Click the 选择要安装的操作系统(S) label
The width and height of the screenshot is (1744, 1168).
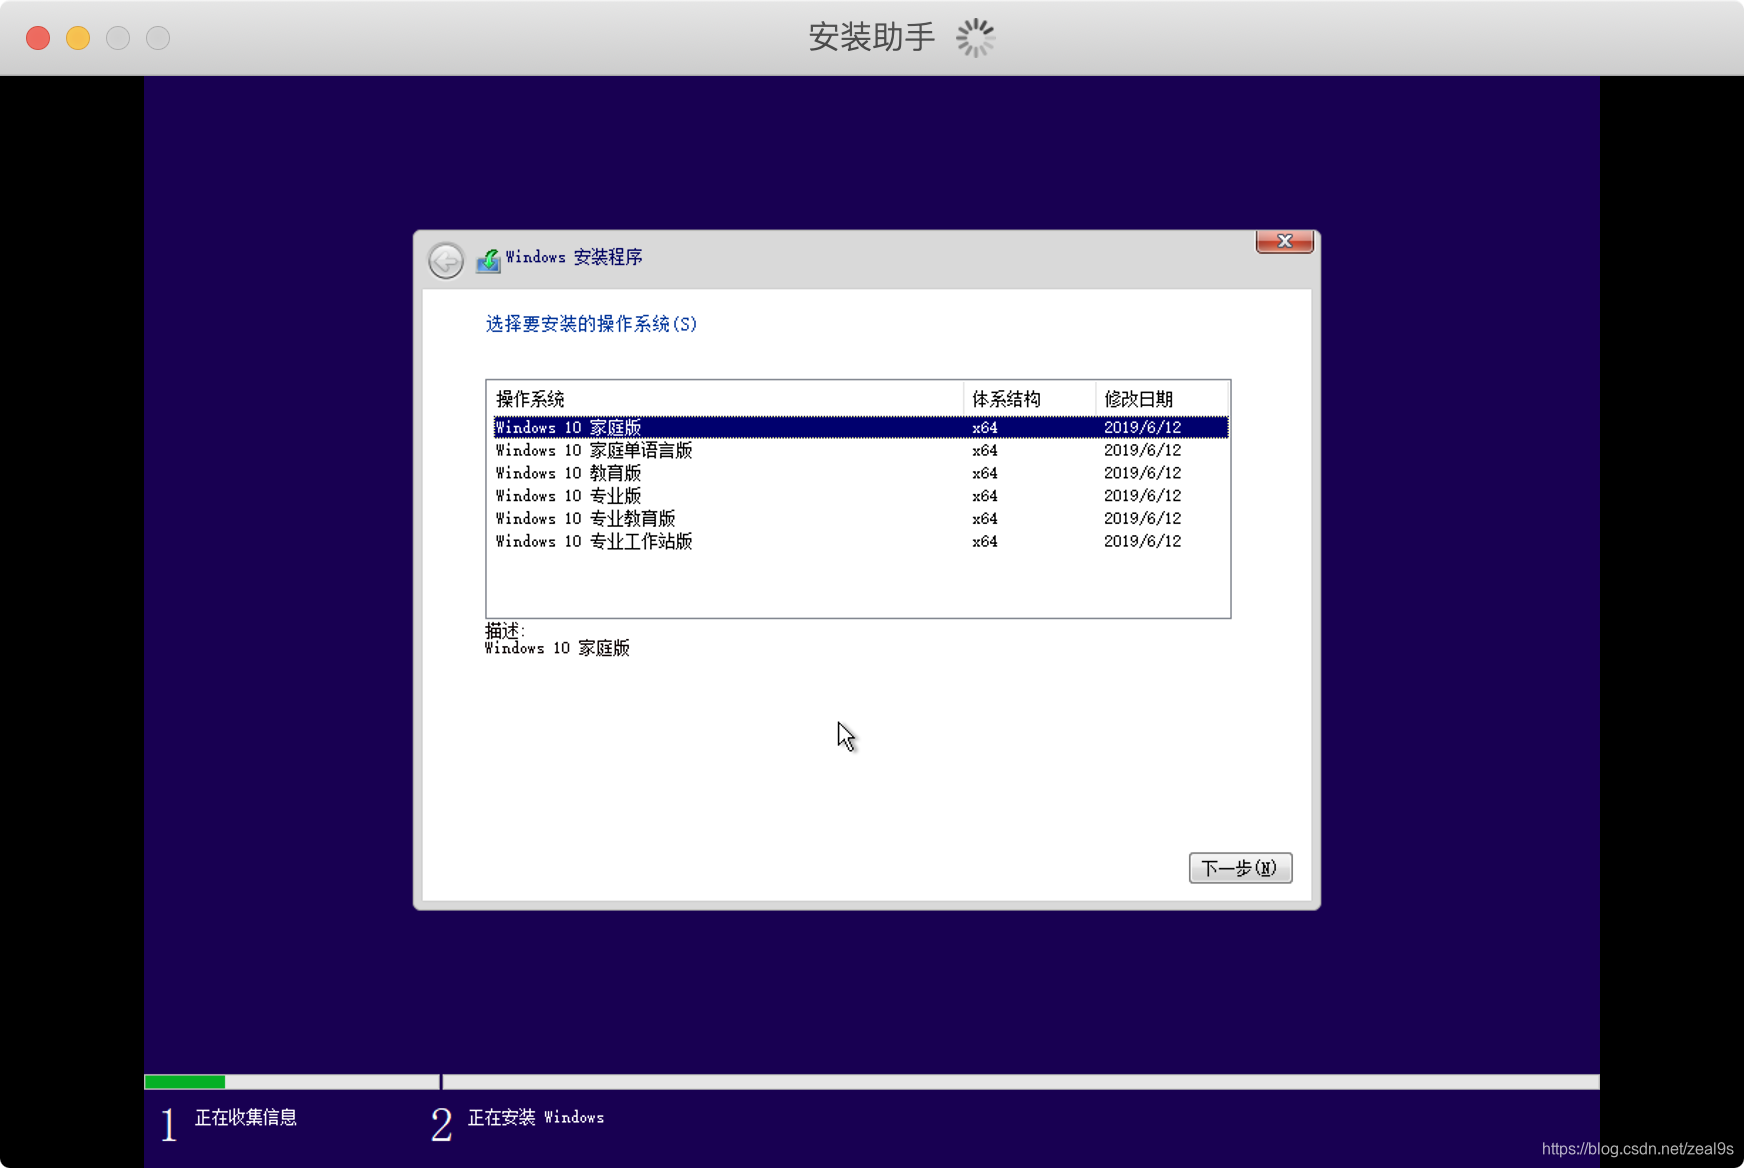pyautogui.click(x=591, y=324)
